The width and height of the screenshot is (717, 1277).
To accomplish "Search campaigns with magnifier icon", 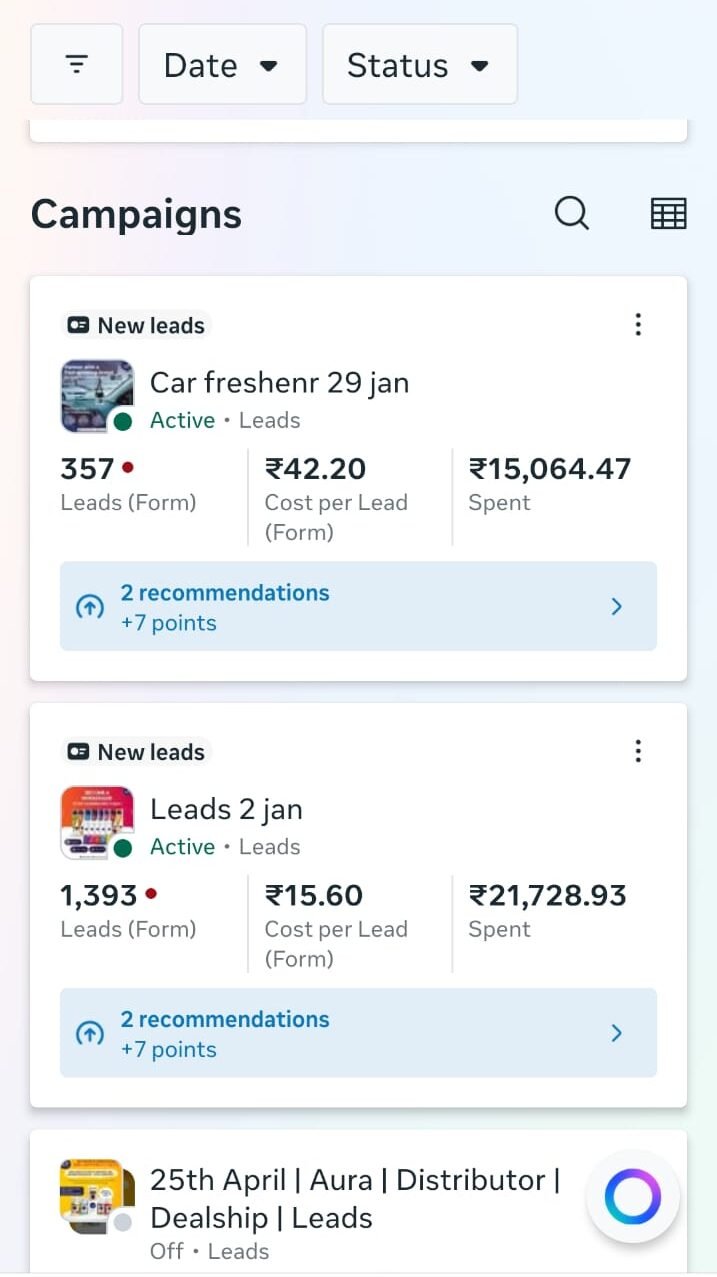I will [x=572, y=213].
